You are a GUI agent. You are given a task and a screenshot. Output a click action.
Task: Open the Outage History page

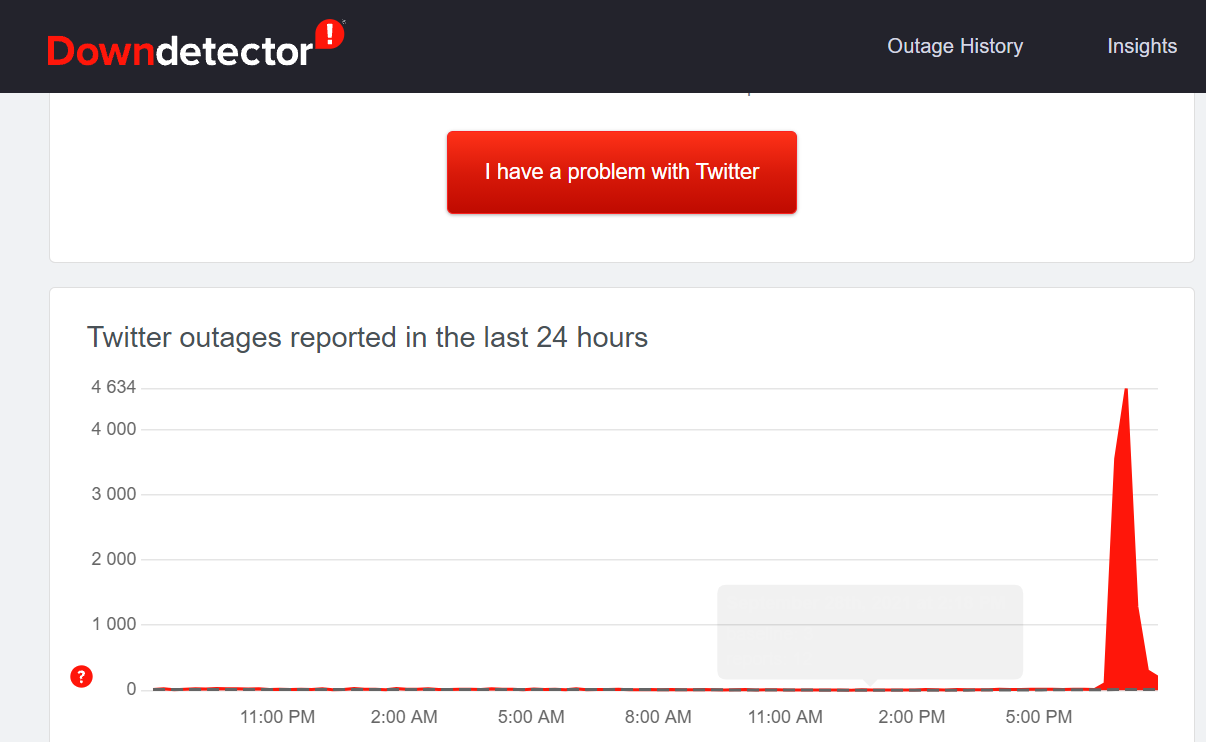pyautogui.click(x=955, y=46)
